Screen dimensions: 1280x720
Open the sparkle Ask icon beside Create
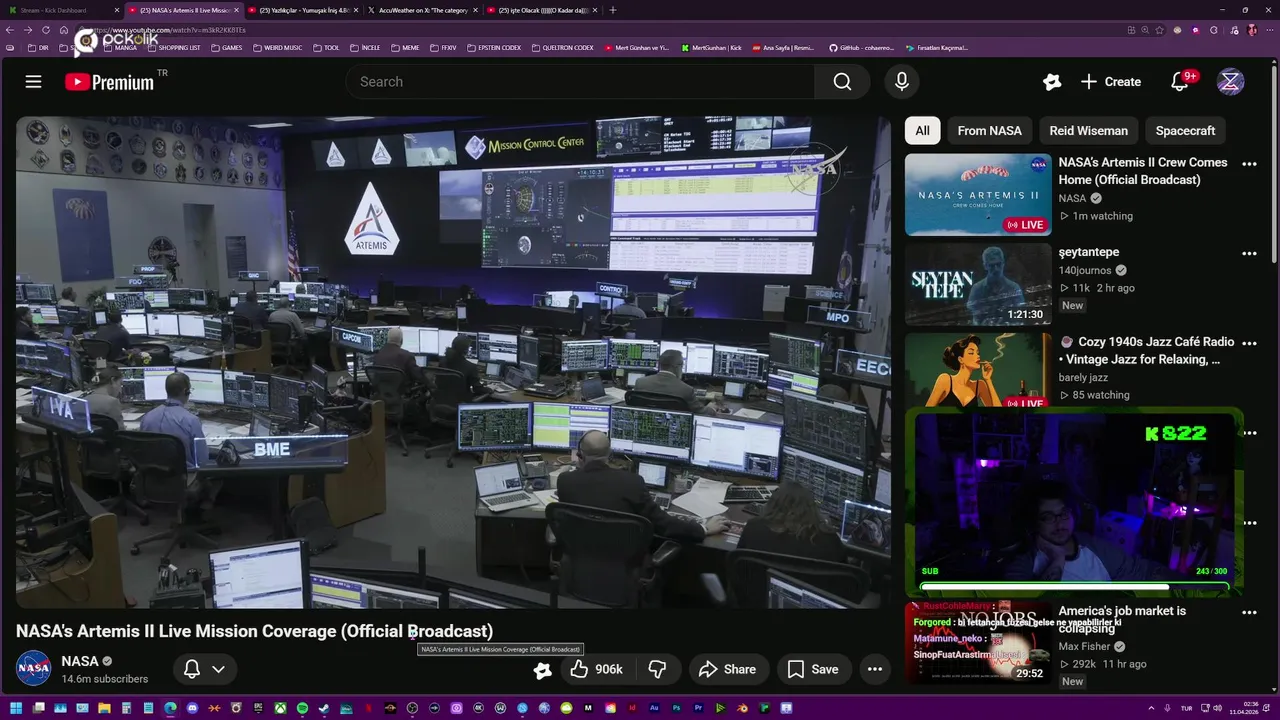point(1051,82)
